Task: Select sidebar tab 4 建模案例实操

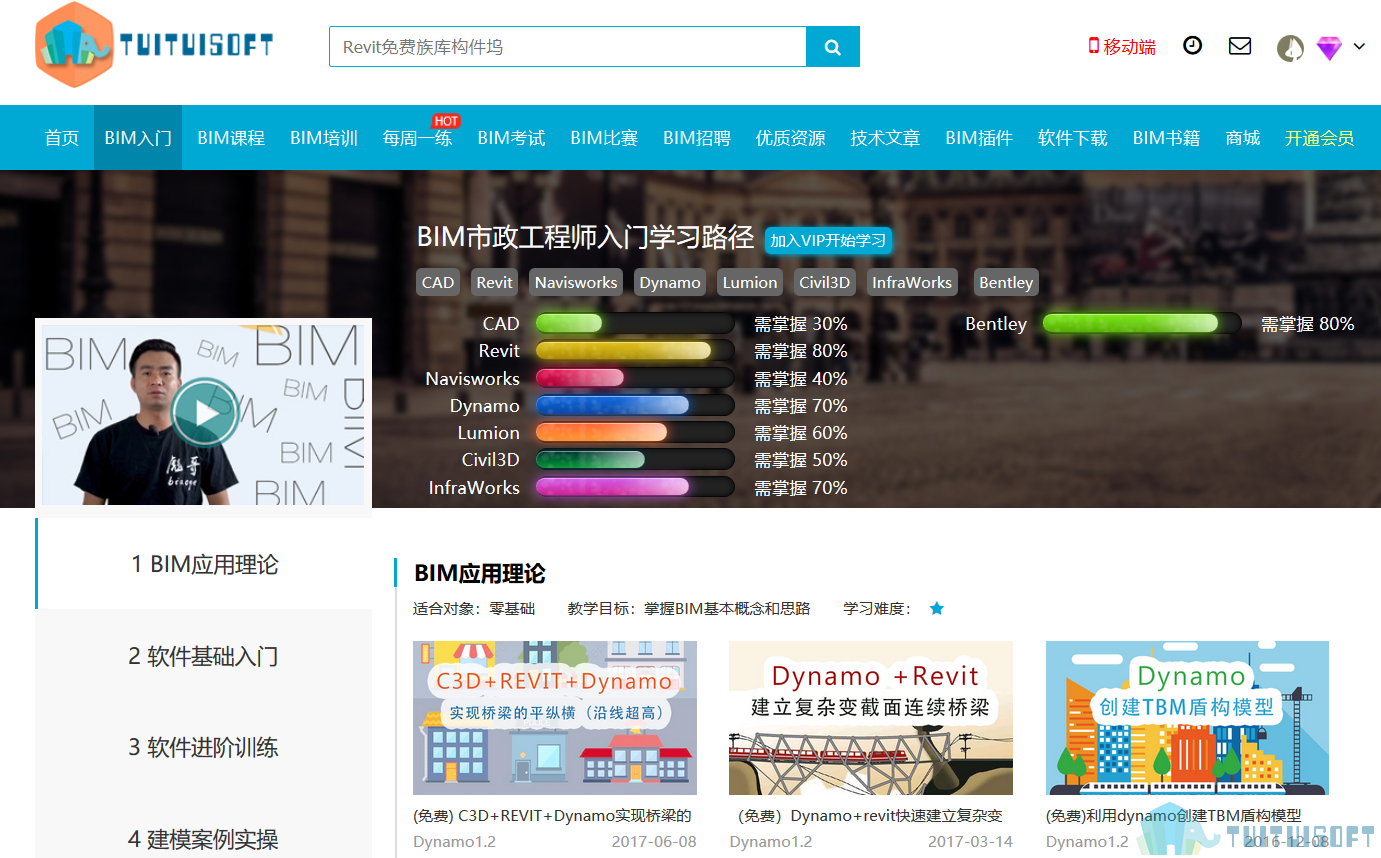Action: pos(204,839)
